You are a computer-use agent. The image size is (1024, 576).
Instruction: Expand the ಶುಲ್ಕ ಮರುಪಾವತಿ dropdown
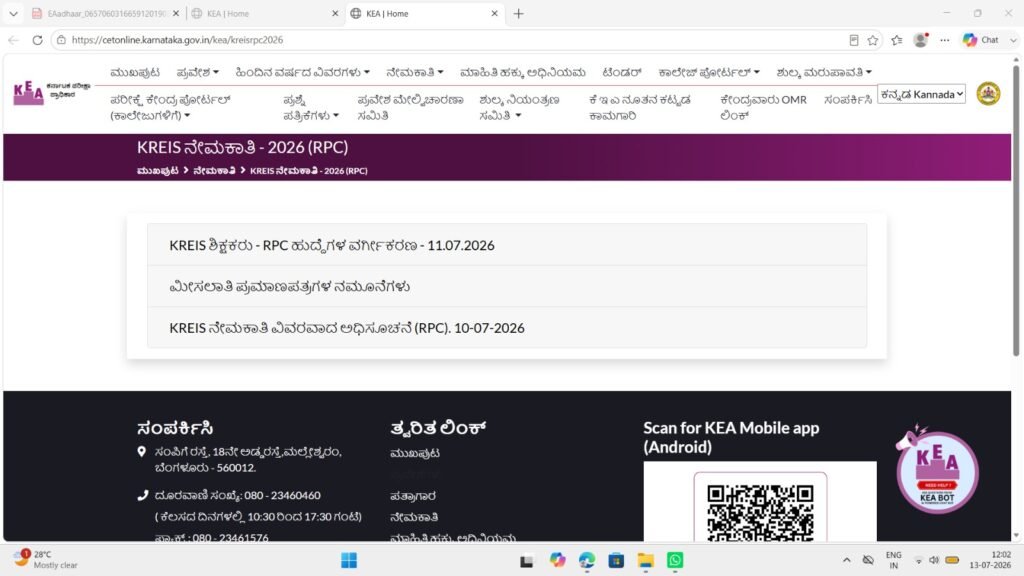coord(824,72)
